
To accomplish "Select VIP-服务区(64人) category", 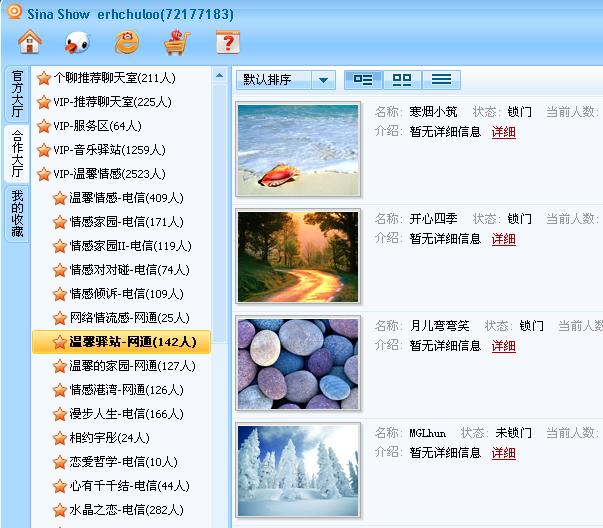I will tap(97, 126).
